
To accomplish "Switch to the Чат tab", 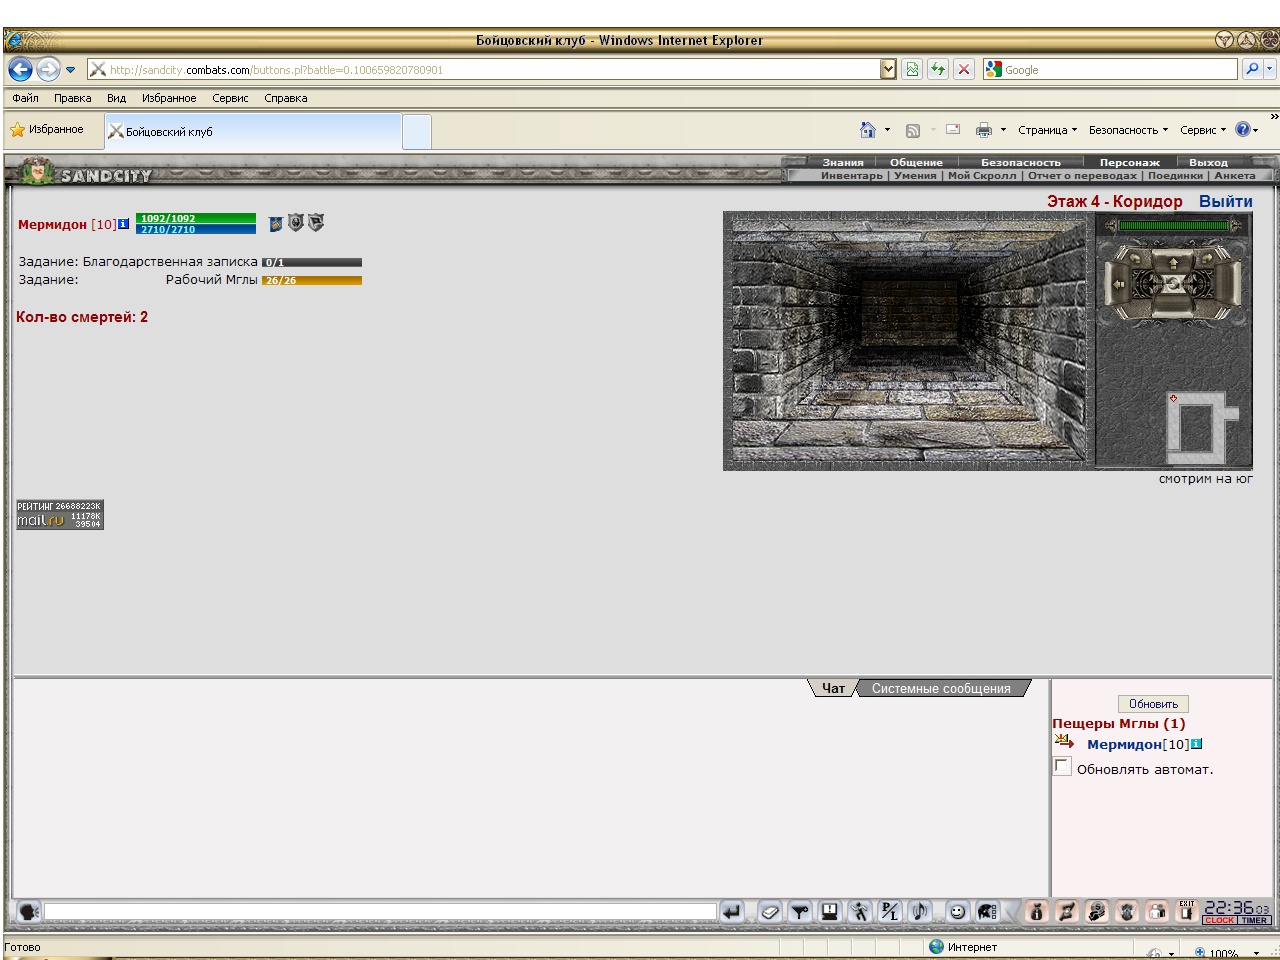I will [x=833, y=688].
